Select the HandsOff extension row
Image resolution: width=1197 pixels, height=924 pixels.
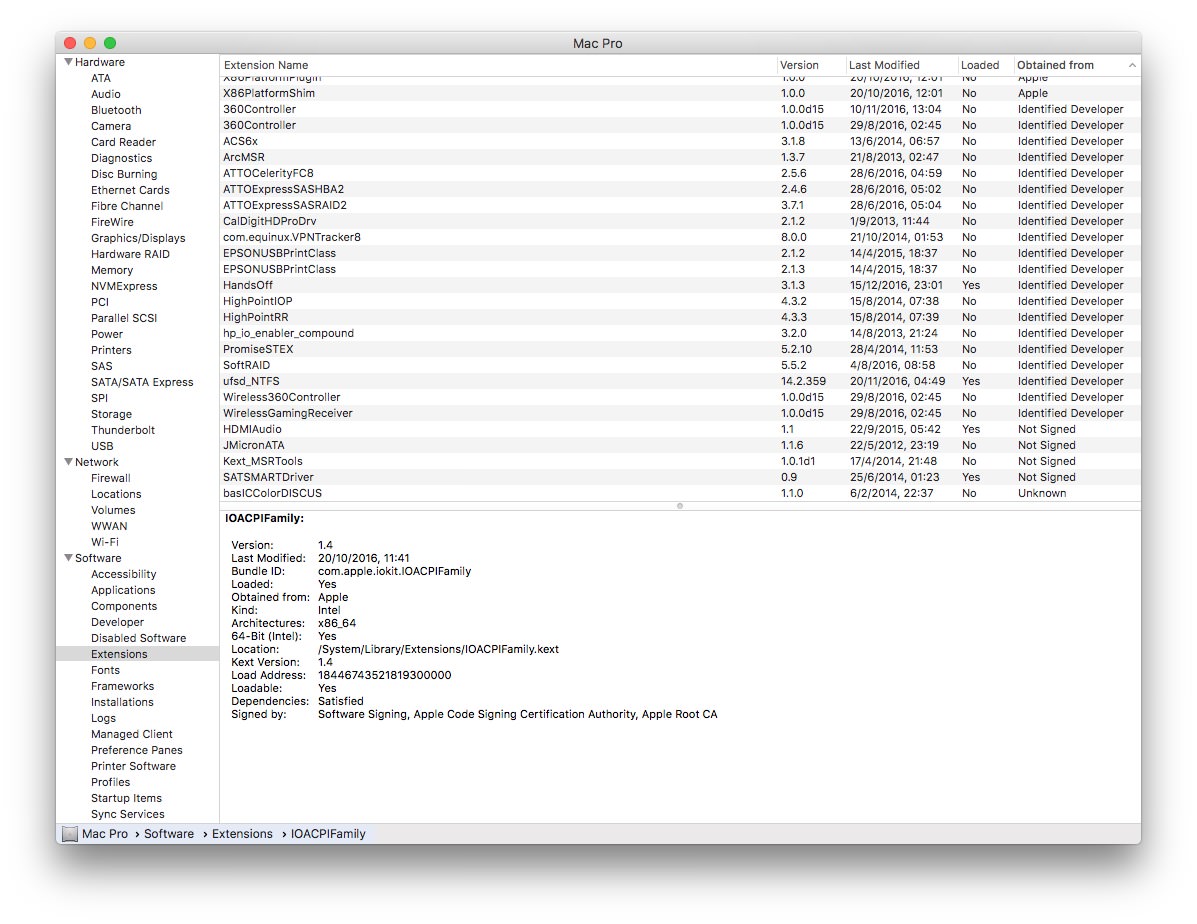680,286
